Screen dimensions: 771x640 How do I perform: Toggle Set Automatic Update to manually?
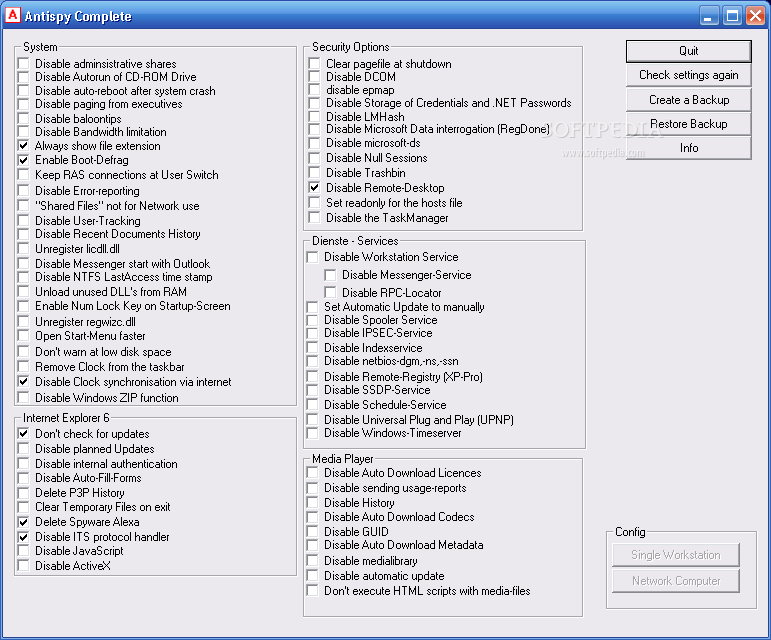pos(312,307)
